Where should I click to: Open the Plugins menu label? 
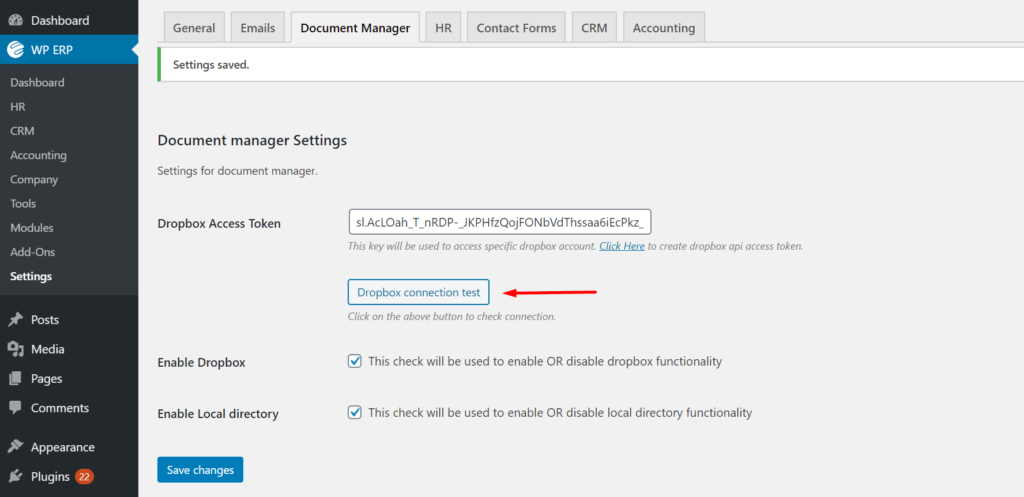[x=50, y=477]
